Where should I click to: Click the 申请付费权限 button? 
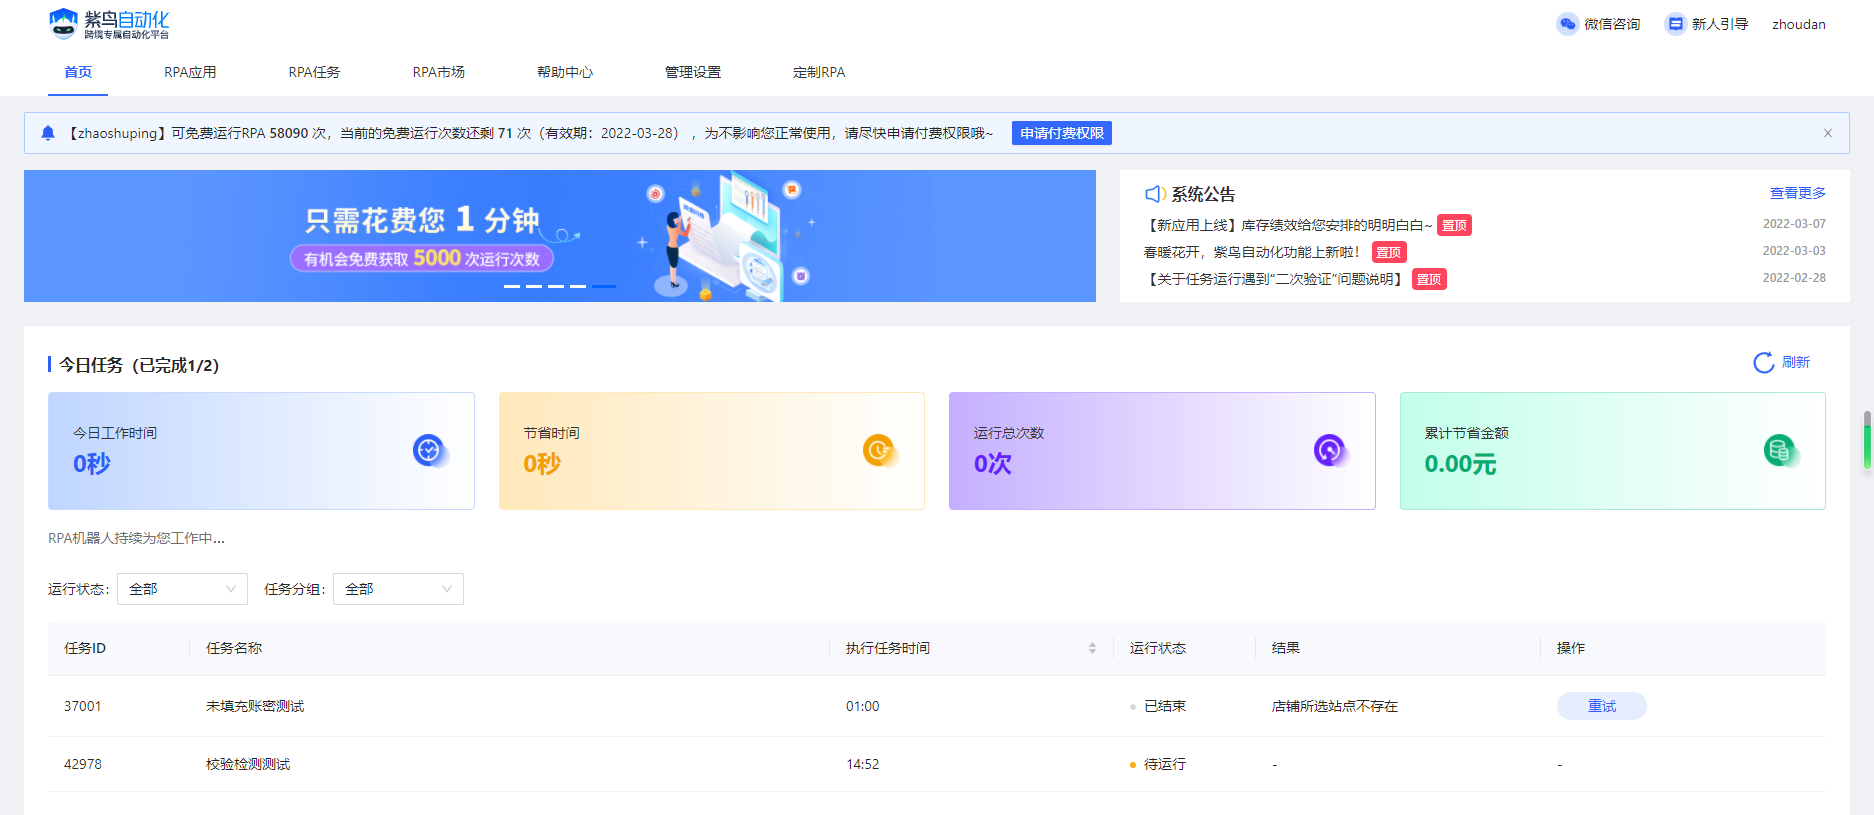tap(1062, 133)
